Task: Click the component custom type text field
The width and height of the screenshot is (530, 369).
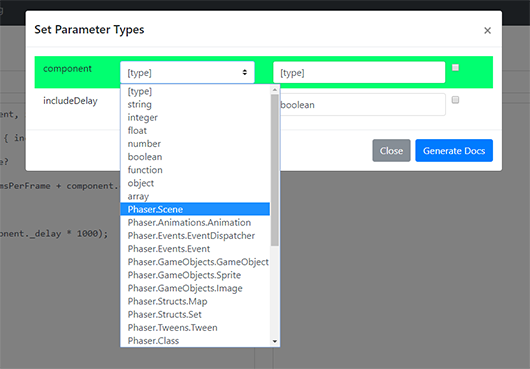Action: 359,72
